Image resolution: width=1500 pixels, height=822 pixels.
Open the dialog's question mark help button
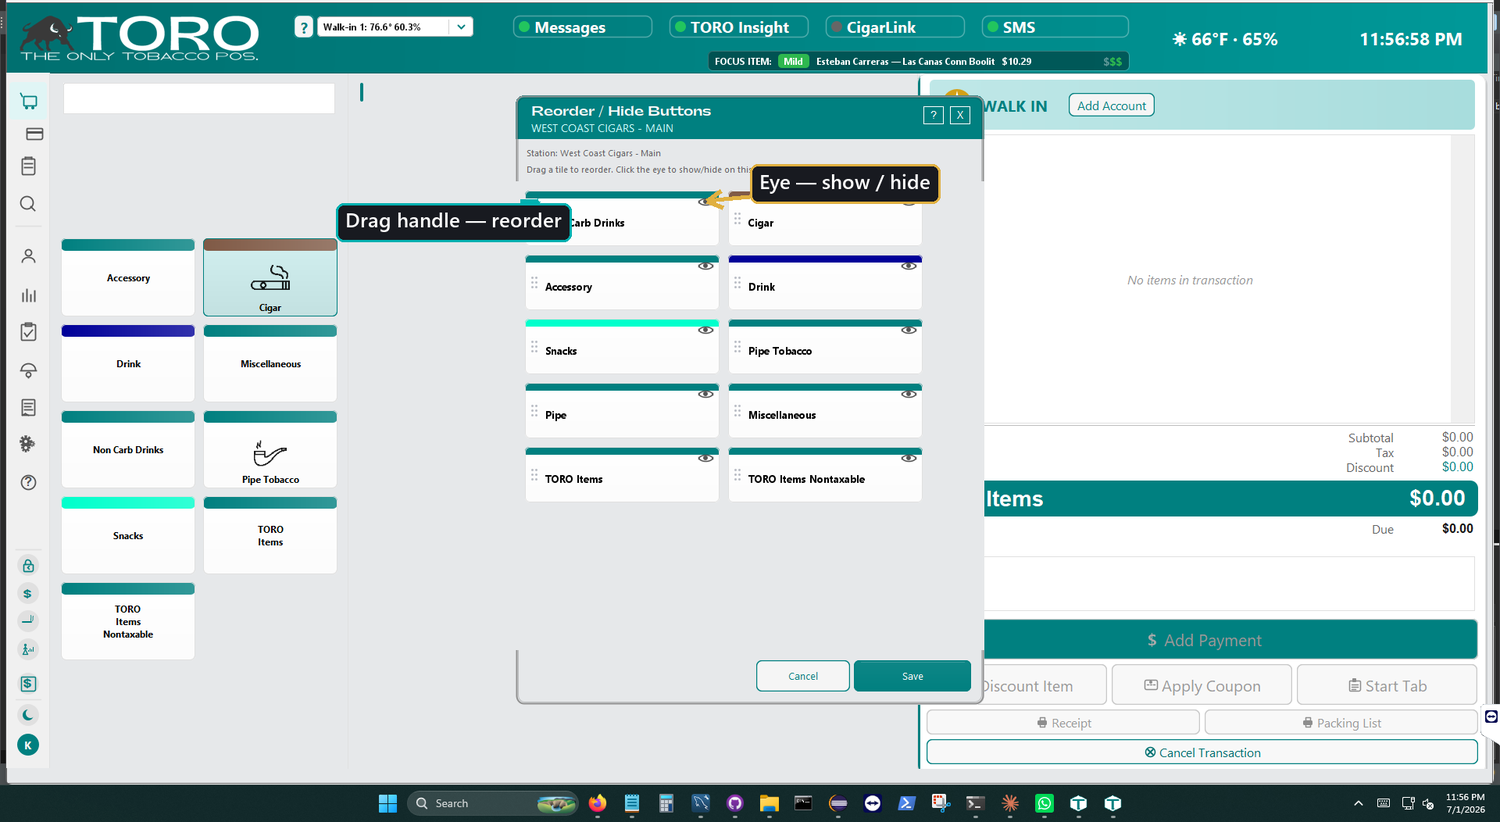click(x=933, y=115)
